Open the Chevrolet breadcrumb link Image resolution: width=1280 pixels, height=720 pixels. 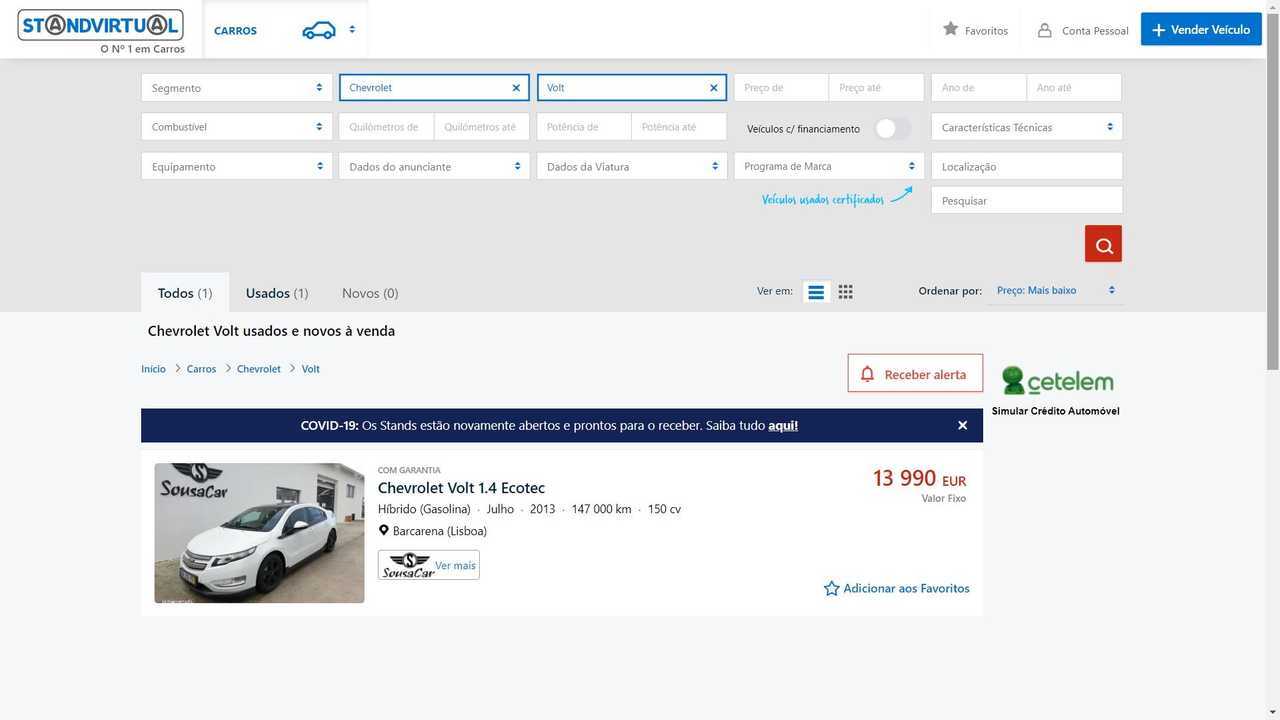(259, 369)
